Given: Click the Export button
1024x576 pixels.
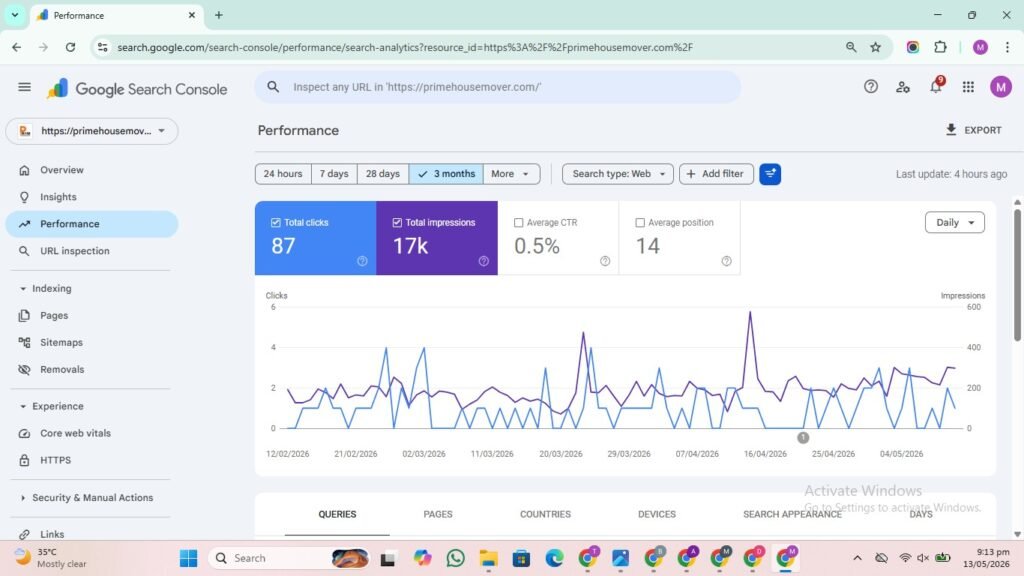Looking at the screenshot, I should tap(973, 130).
